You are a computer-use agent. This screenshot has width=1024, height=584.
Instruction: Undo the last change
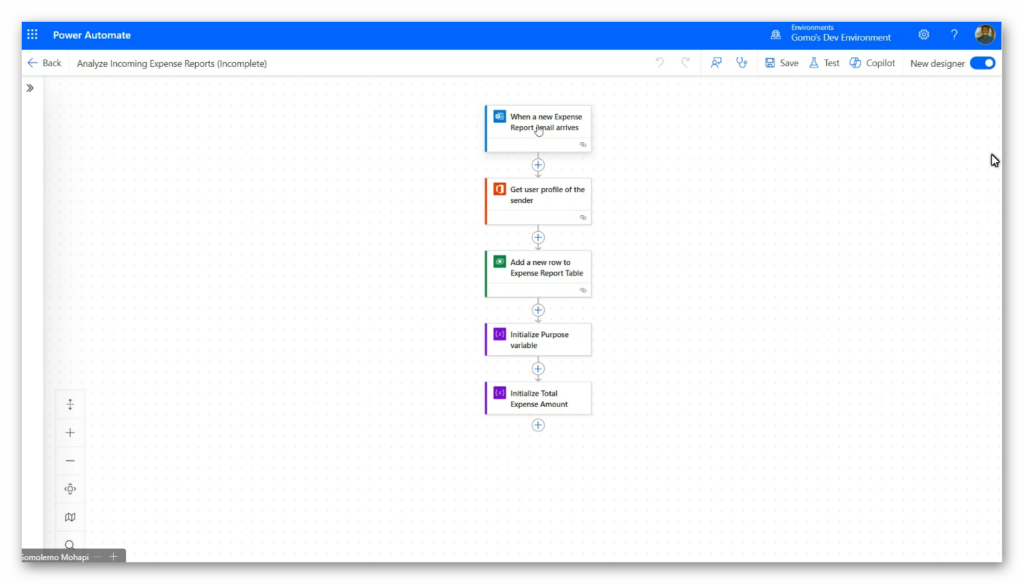[x=660, y=63]
